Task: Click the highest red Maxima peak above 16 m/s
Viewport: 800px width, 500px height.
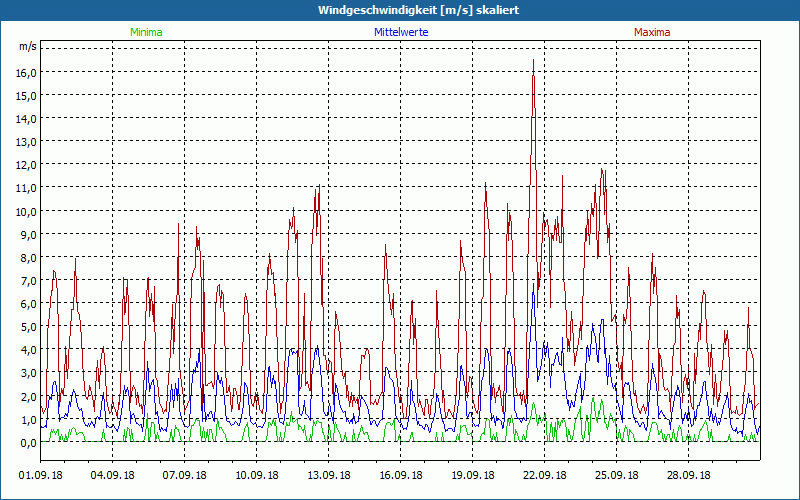Action: [x=533, y=61]
